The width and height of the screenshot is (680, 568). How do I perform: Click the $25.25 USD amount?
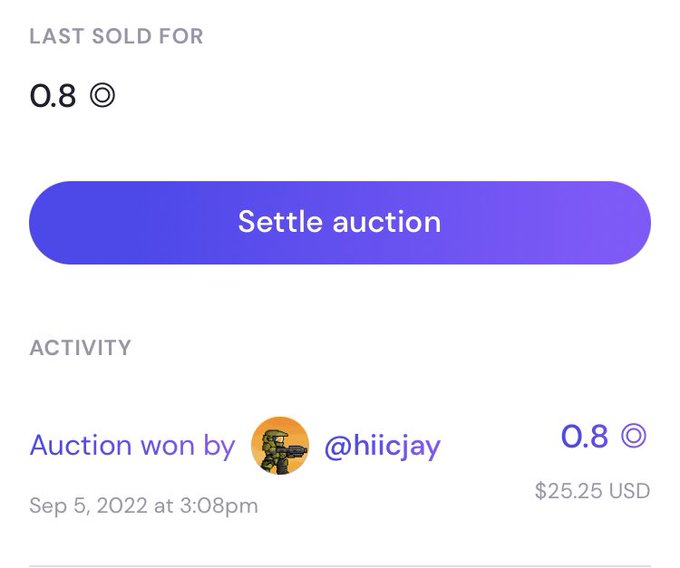[592, 491]
